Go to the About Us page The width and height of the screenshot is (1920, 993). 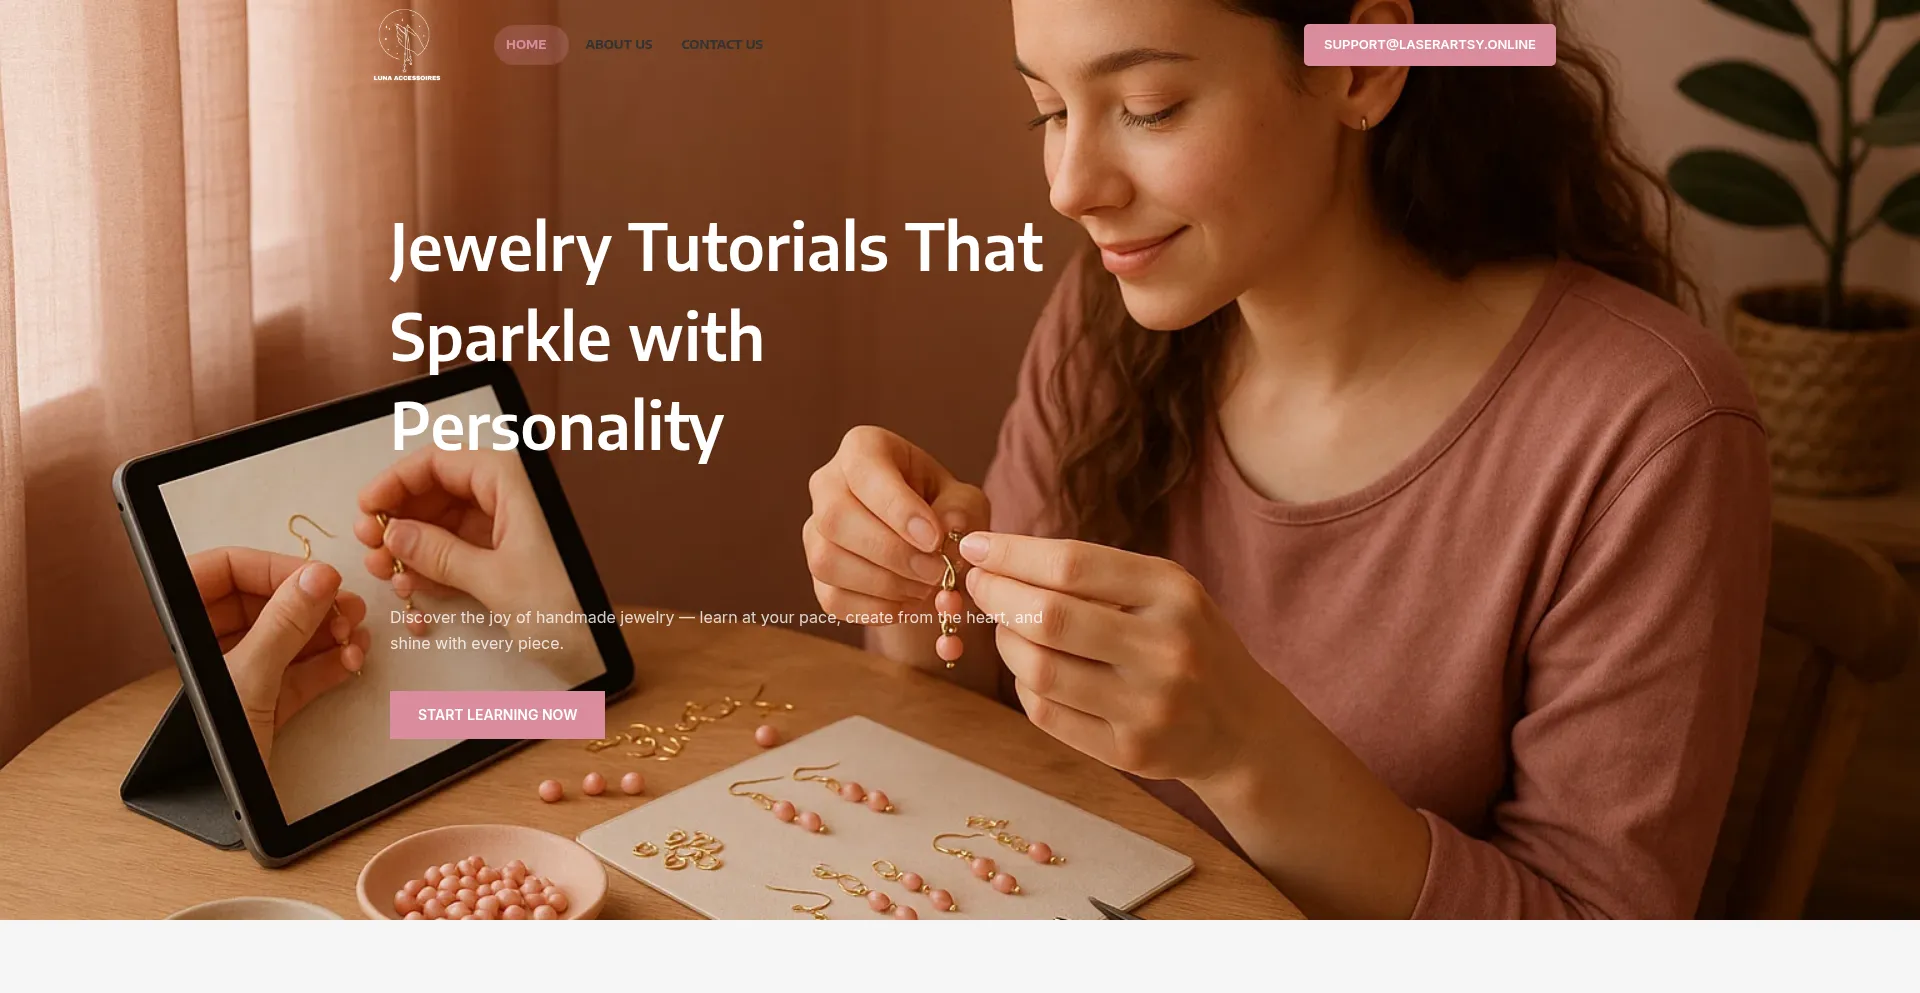(618, 45)
